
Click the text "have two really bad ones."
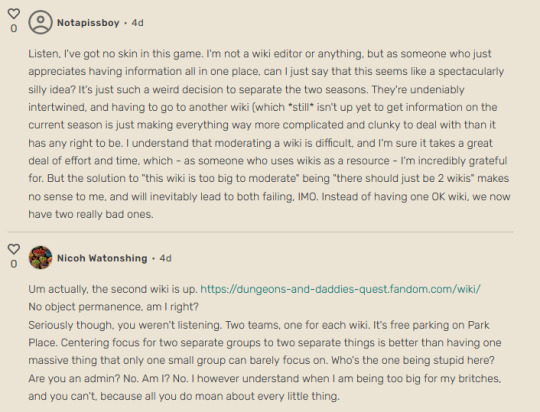click(91, 214)
